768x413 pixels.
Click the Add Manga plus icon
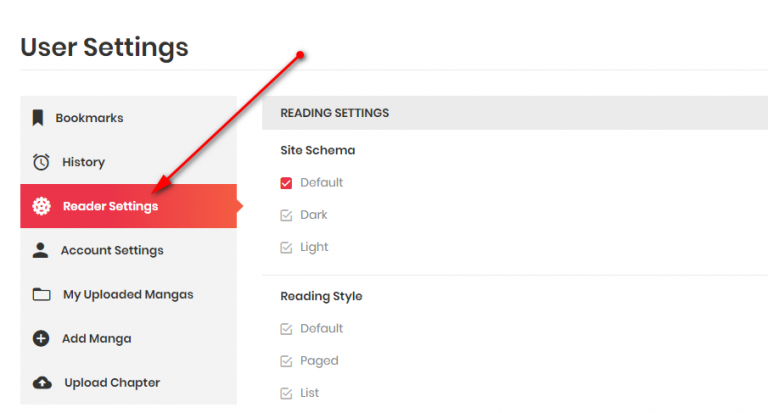click(41, 339)
